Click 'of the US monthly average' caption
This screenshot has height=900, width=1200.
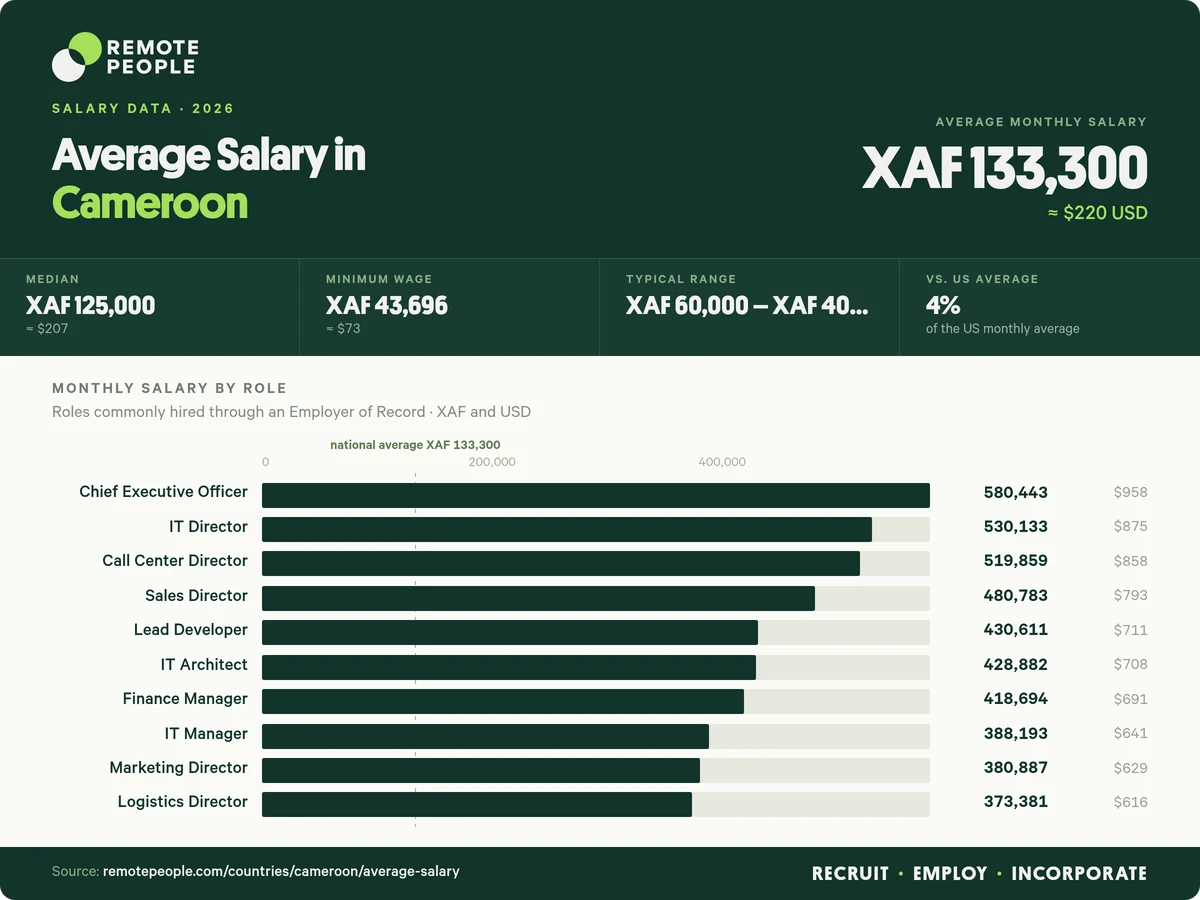(1003, 328)
